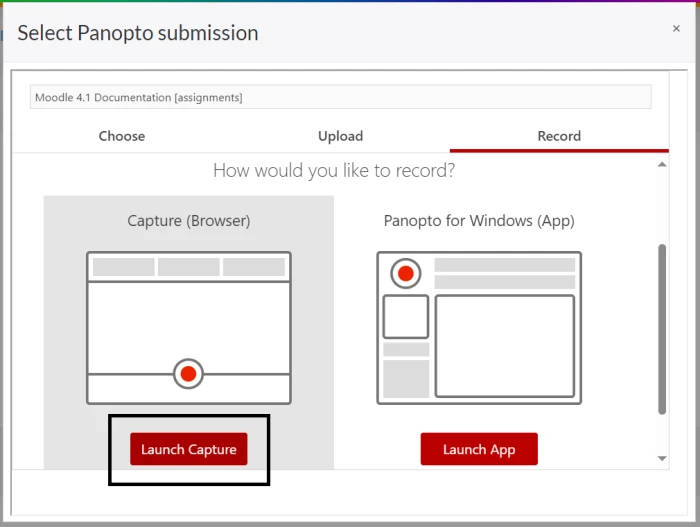Click the 'How would you like to record?' text
The image size is (700, 527).
coord(334,170)
